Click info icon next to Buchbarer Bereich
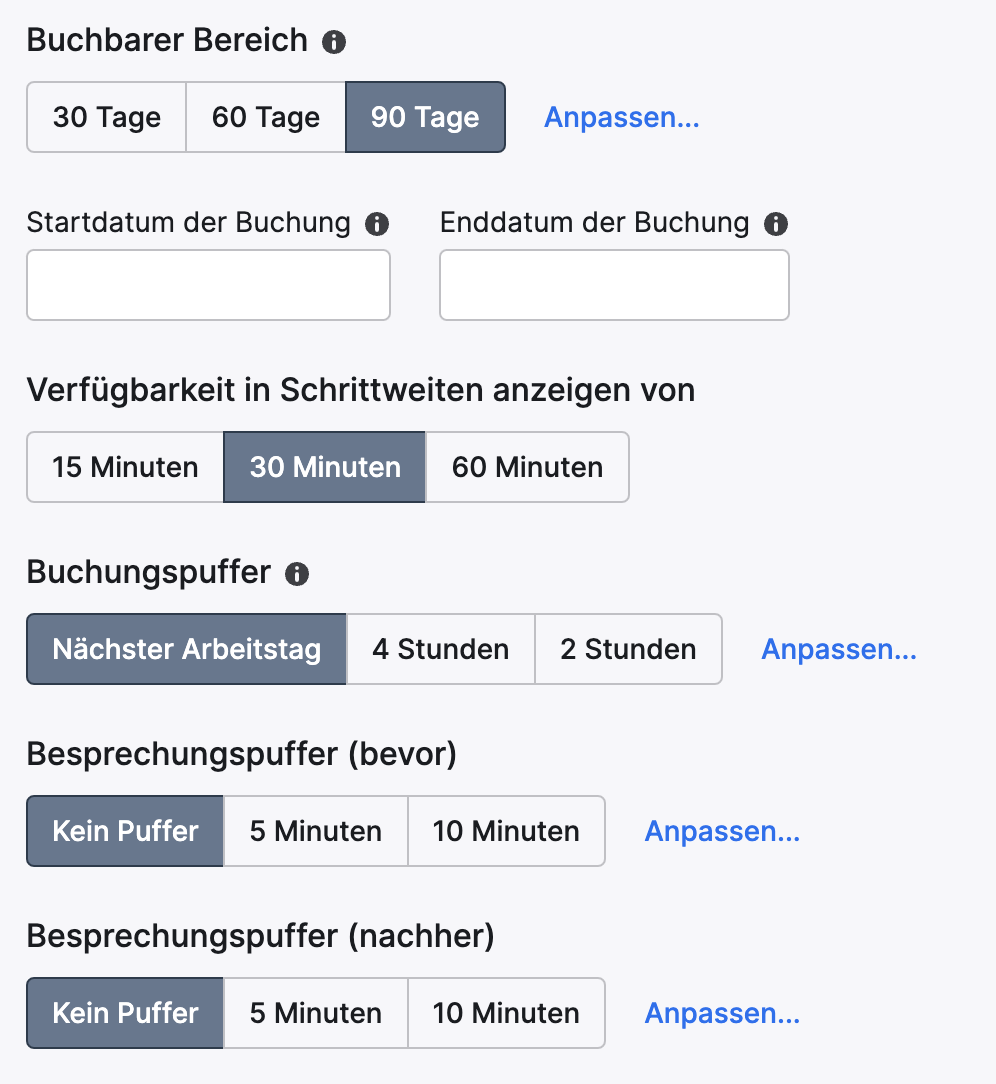996x1084 pixels. (334, 42)
